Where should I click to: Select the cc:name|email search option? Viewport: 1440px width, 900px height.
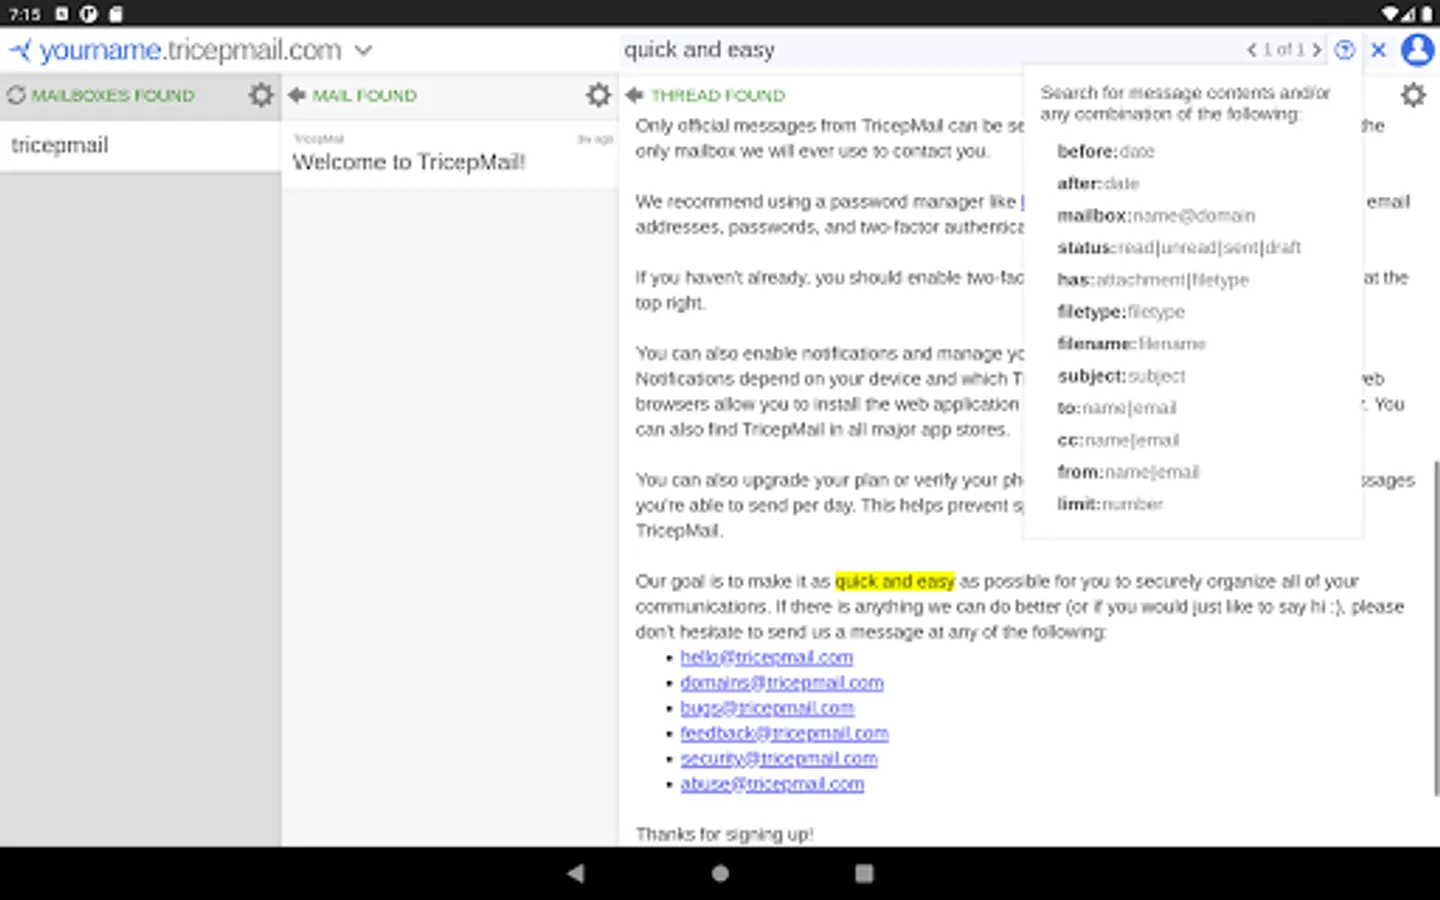1118,440
